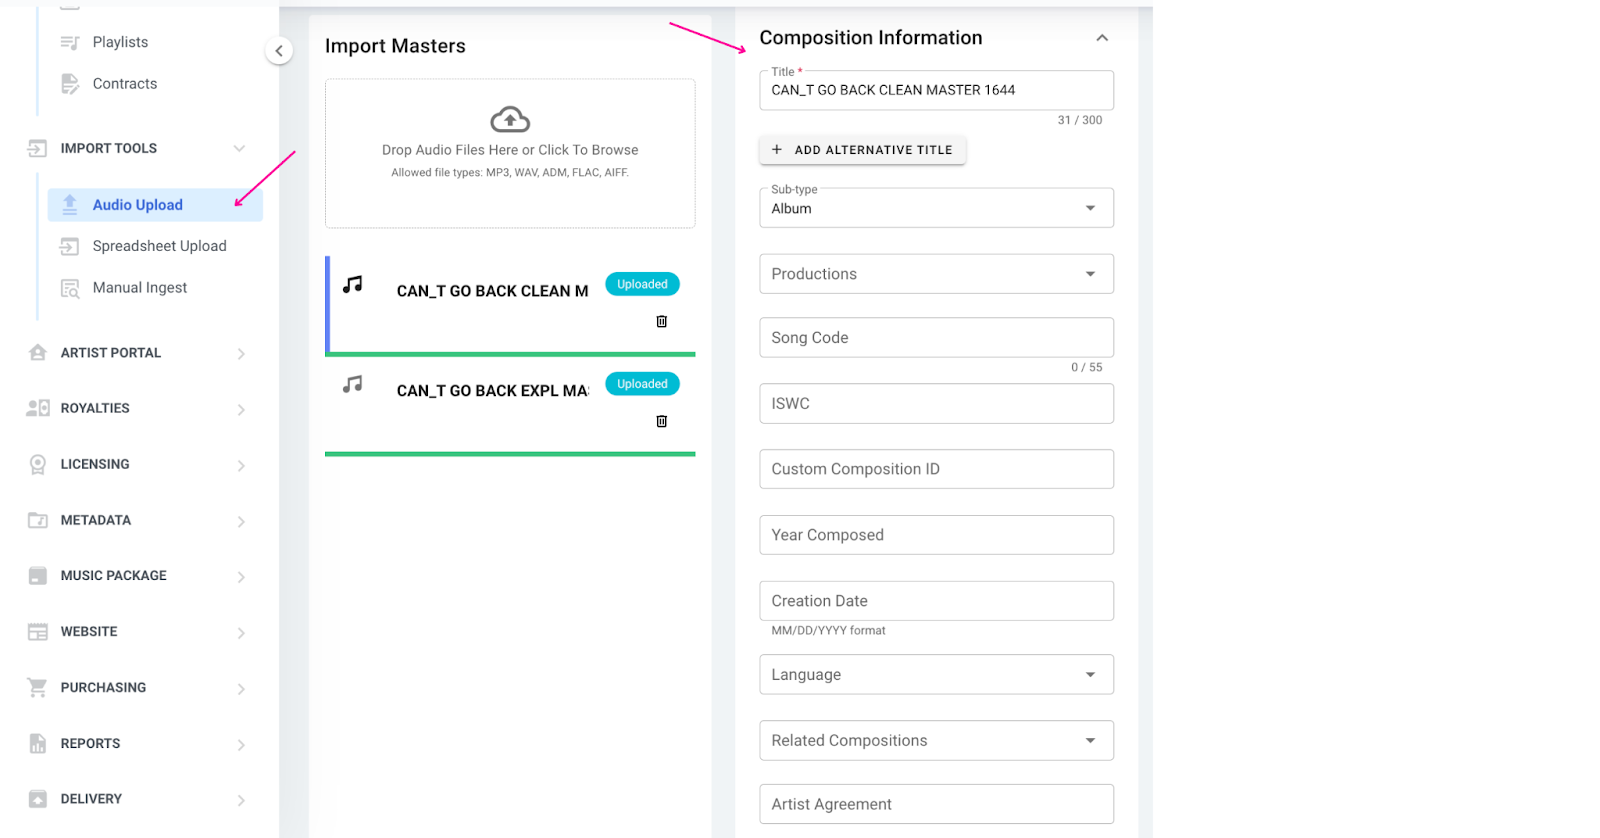Click the cloud upload icon
This screenshot has height=838, width=1600.
pyautogui.click(x=510, y=120)
